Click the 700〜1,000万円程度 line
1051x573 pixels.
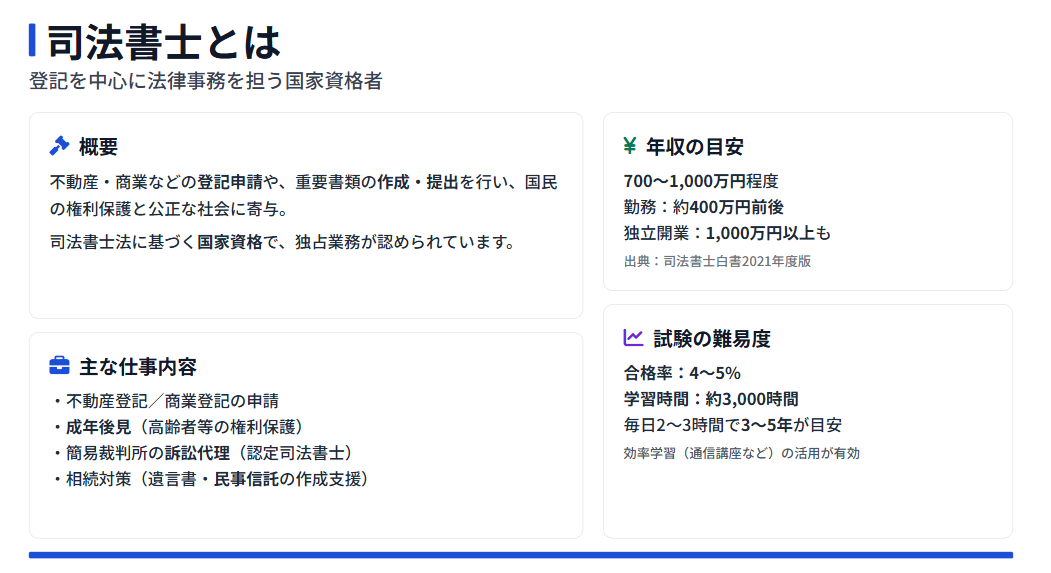700,181
